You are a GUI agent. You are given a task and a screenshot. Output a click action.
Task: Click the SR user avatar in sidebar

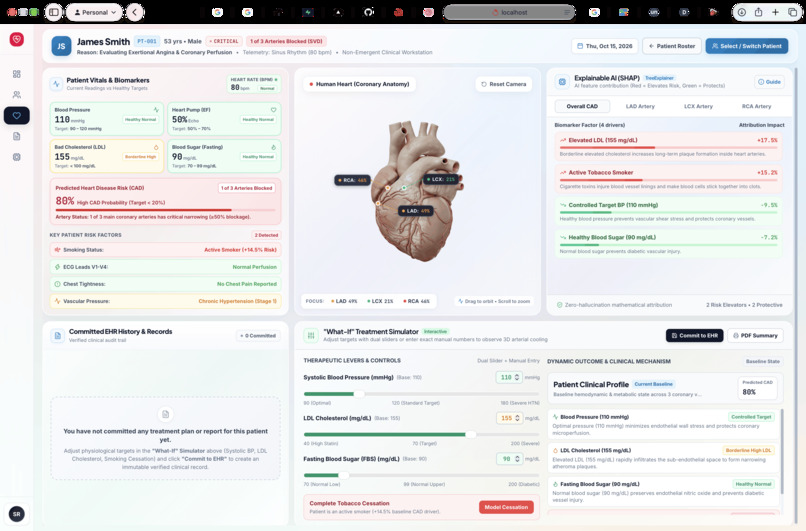click(16, 514)
